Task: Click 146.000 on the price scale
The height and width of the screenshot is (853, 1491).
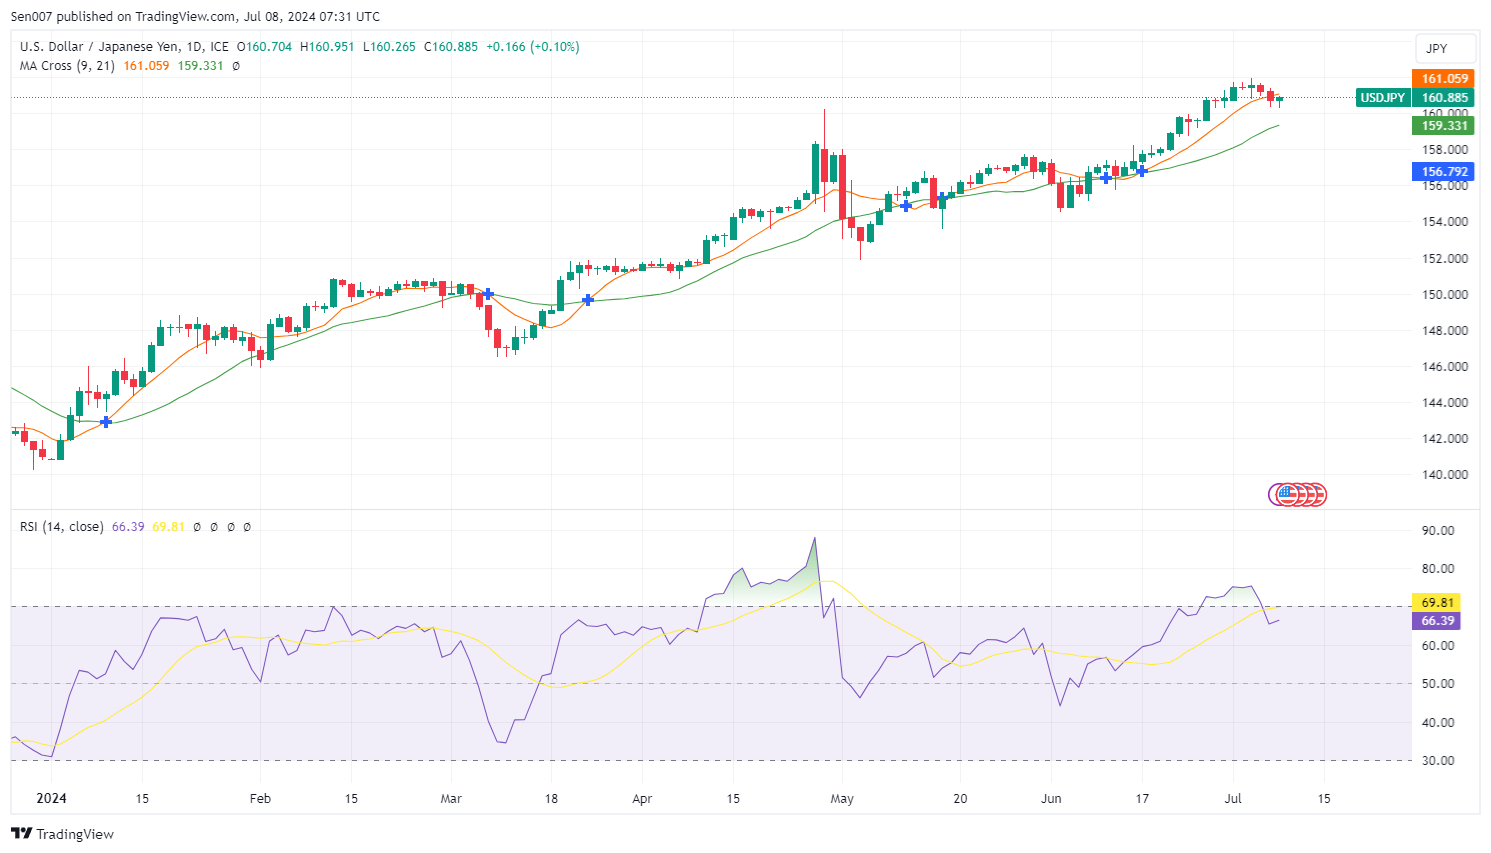Action: click(x=1445, y=366)
